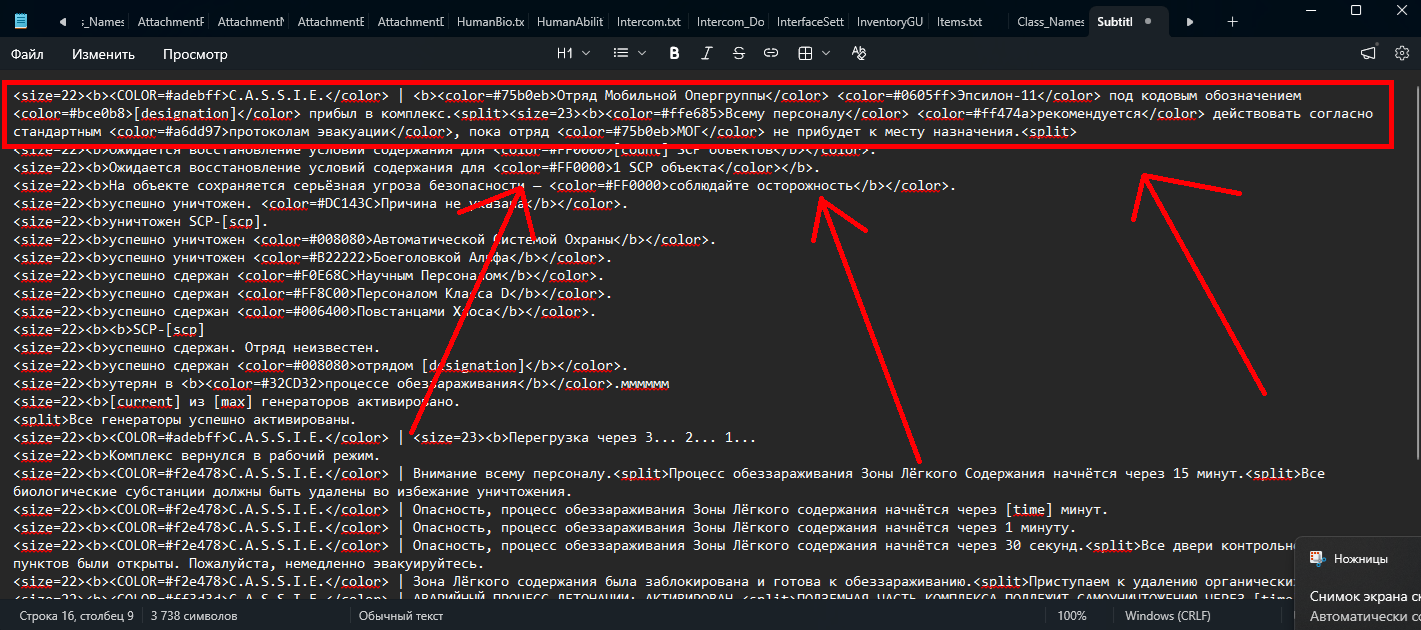Viewport: 1421px width, 630px height.
Task: Switch to the HumanBio.tx tab
Action: click(491, 21)
